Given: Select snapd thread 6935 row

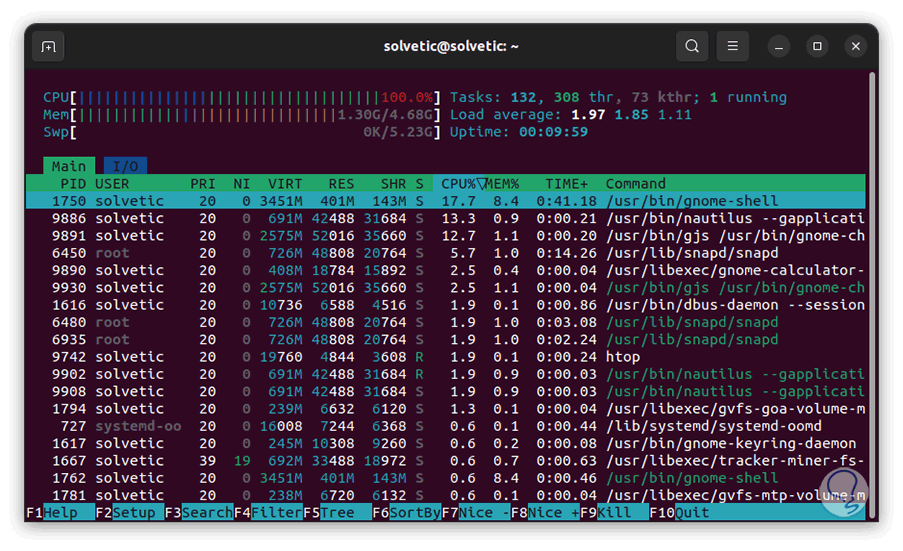Looking at the screenshot, I should pyautogui.click(x=445, y=339).
